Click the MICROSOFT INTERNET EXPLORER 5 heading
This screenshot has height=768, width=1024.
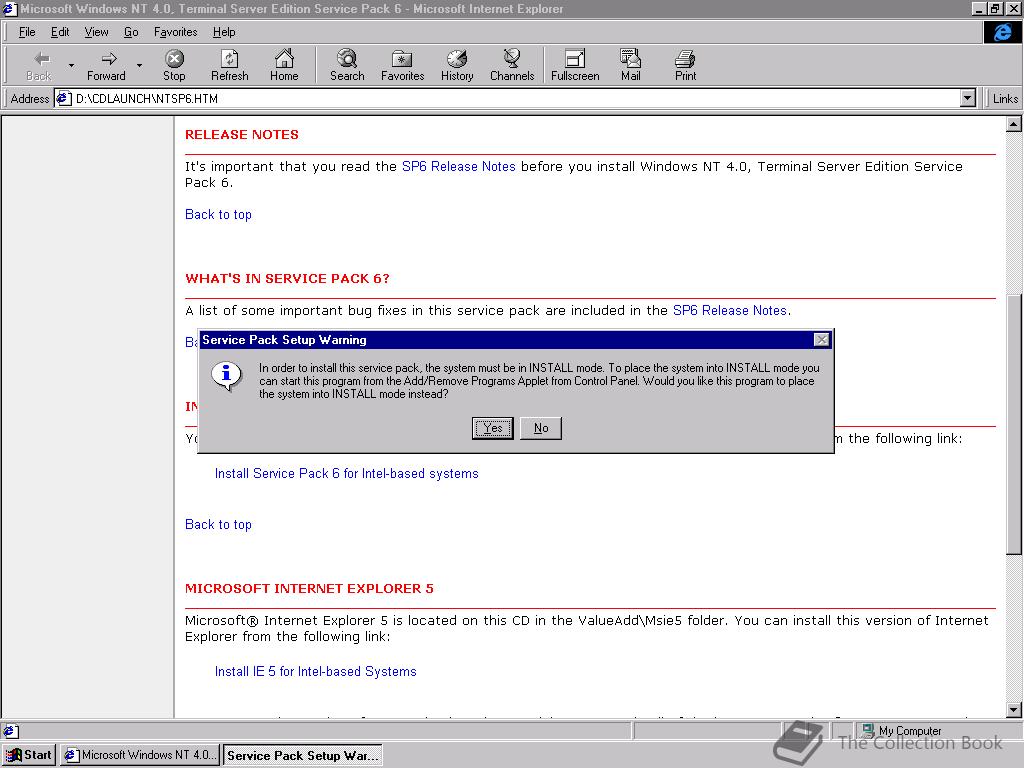coord(309,588)
